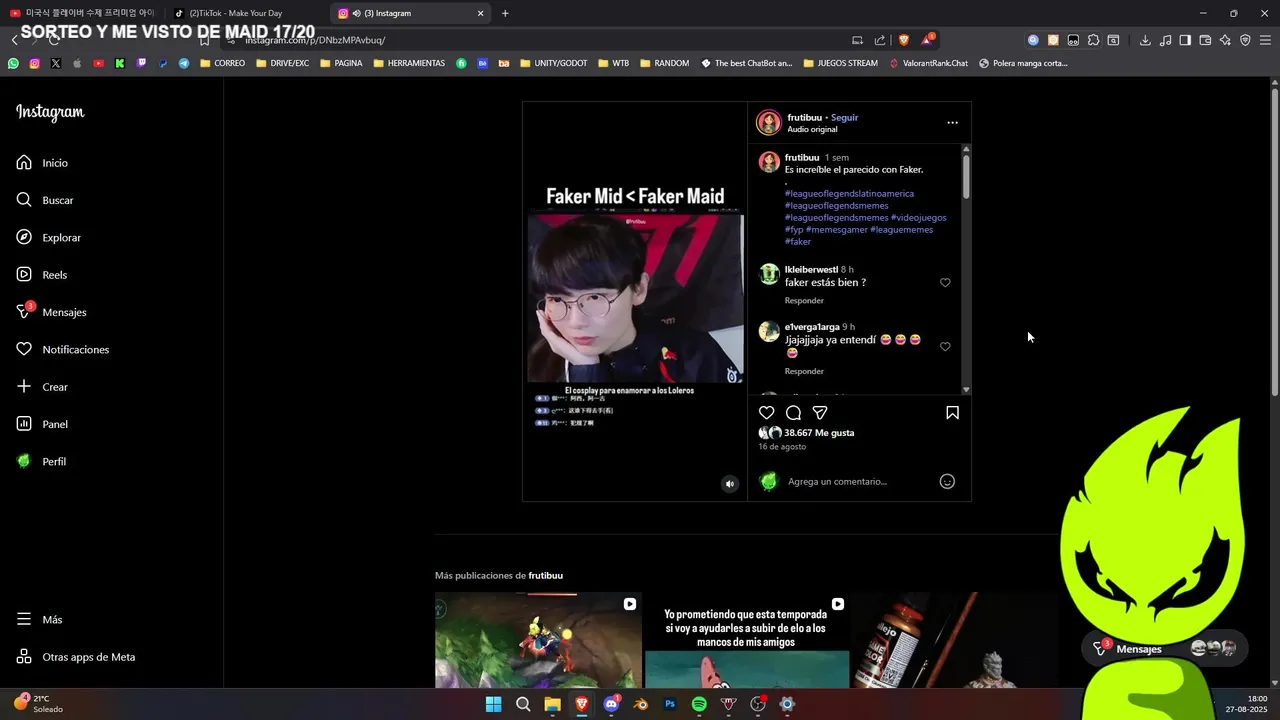Open the League gameplay reel thumbnail
Screen dimensions: 1280x720
tap(538, 640)
